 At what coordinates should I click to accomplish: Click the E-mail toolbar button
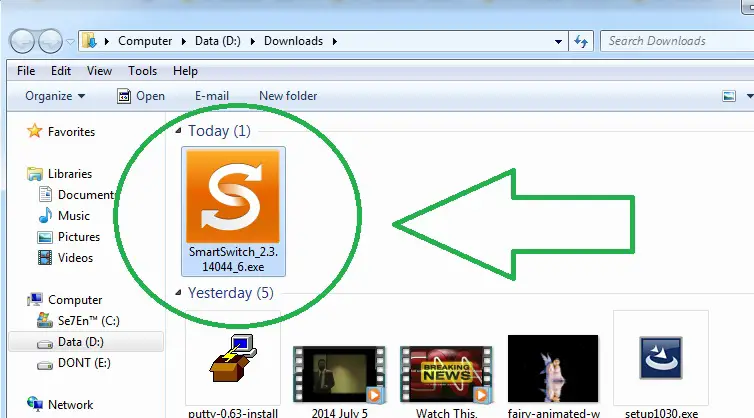(212, 96)
